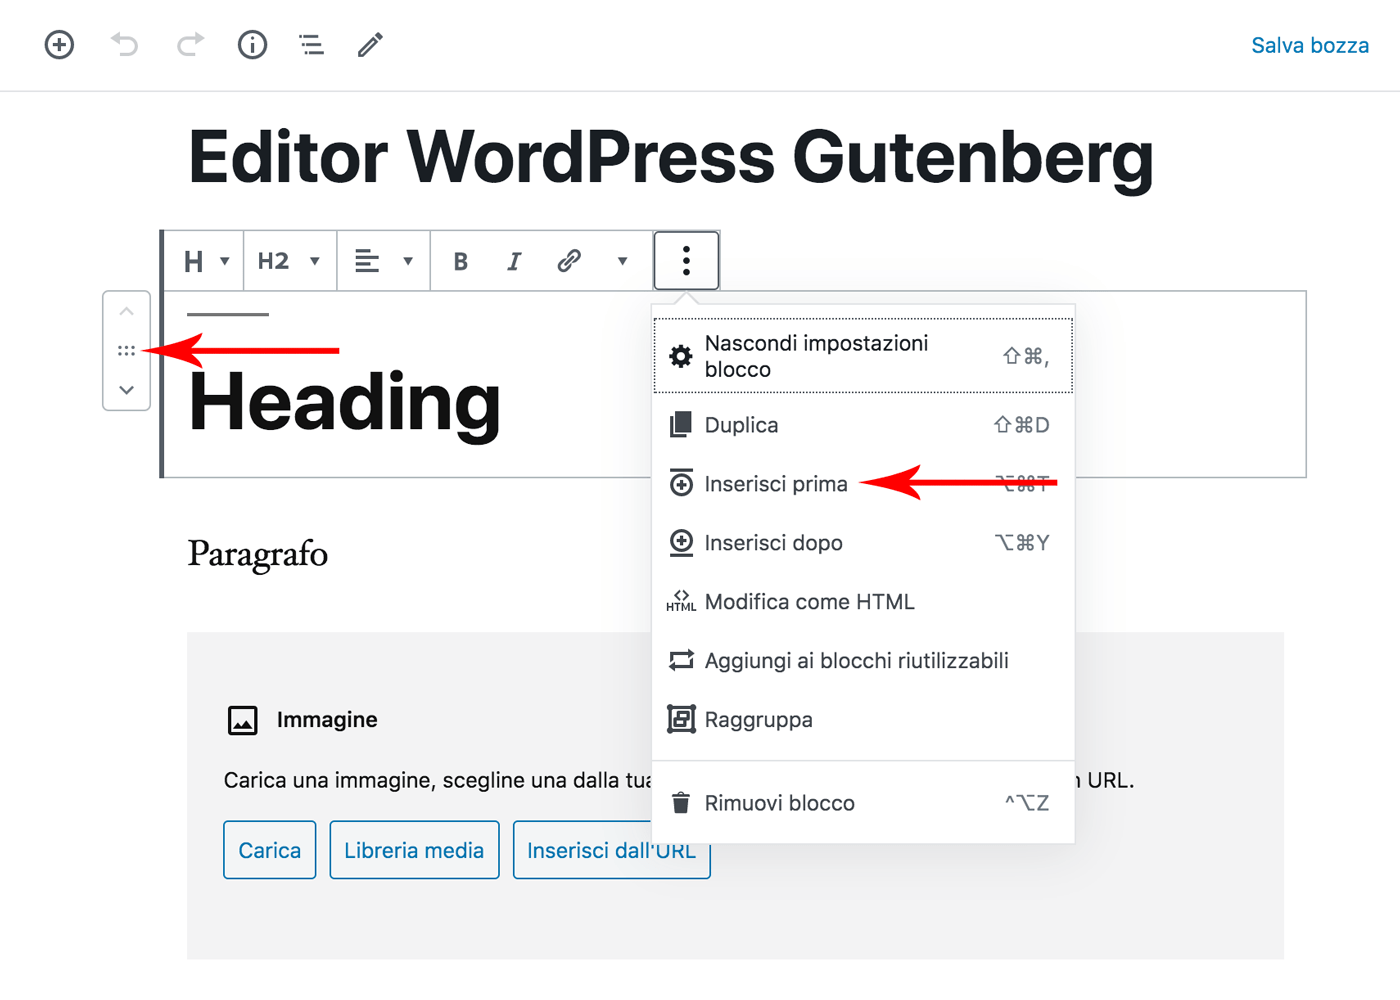Select Nascondi impostazioni blocco

(x=864, y=356)
